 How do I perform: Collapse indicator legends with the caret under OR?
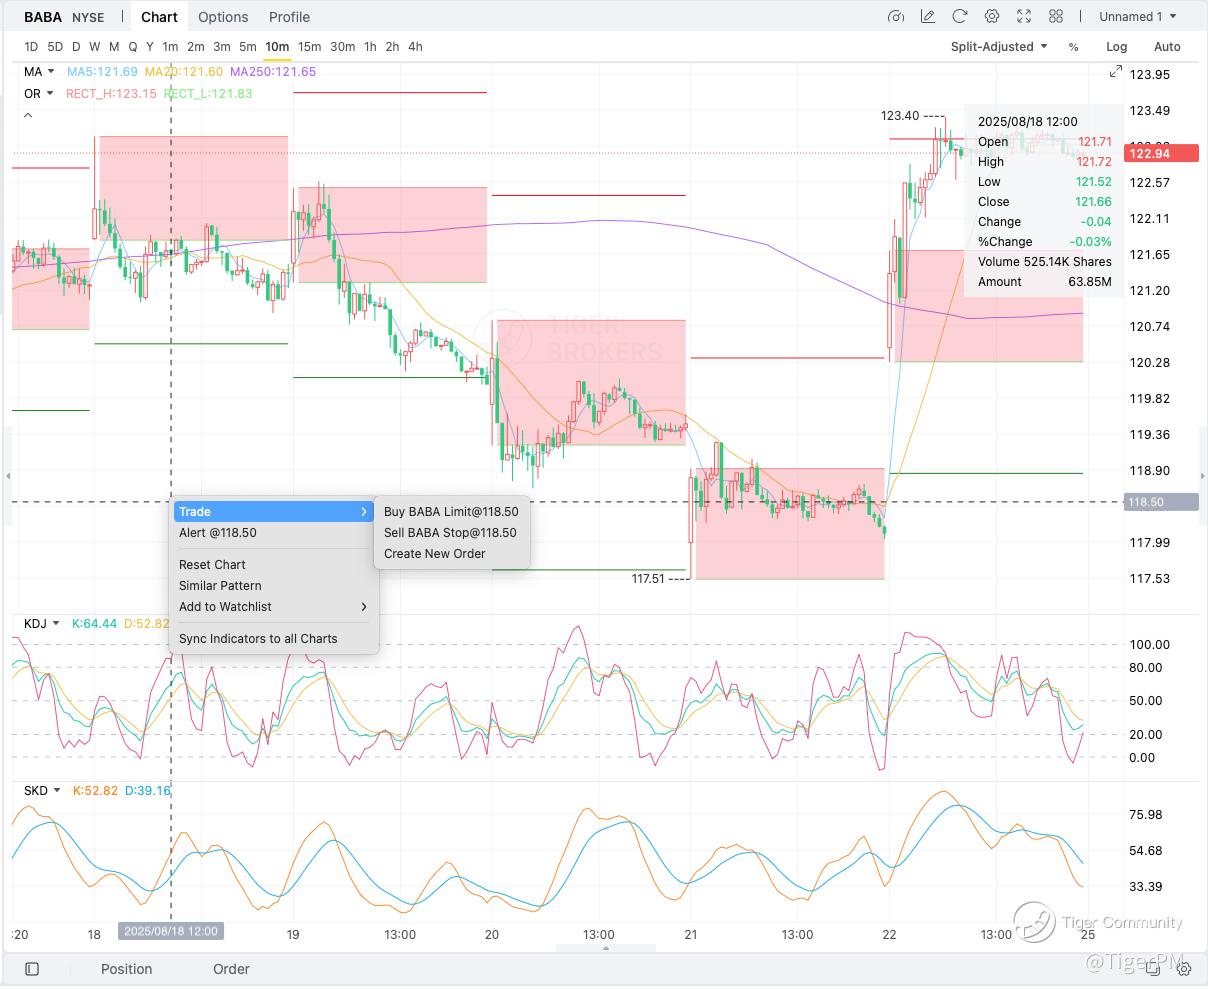point(28,115)
